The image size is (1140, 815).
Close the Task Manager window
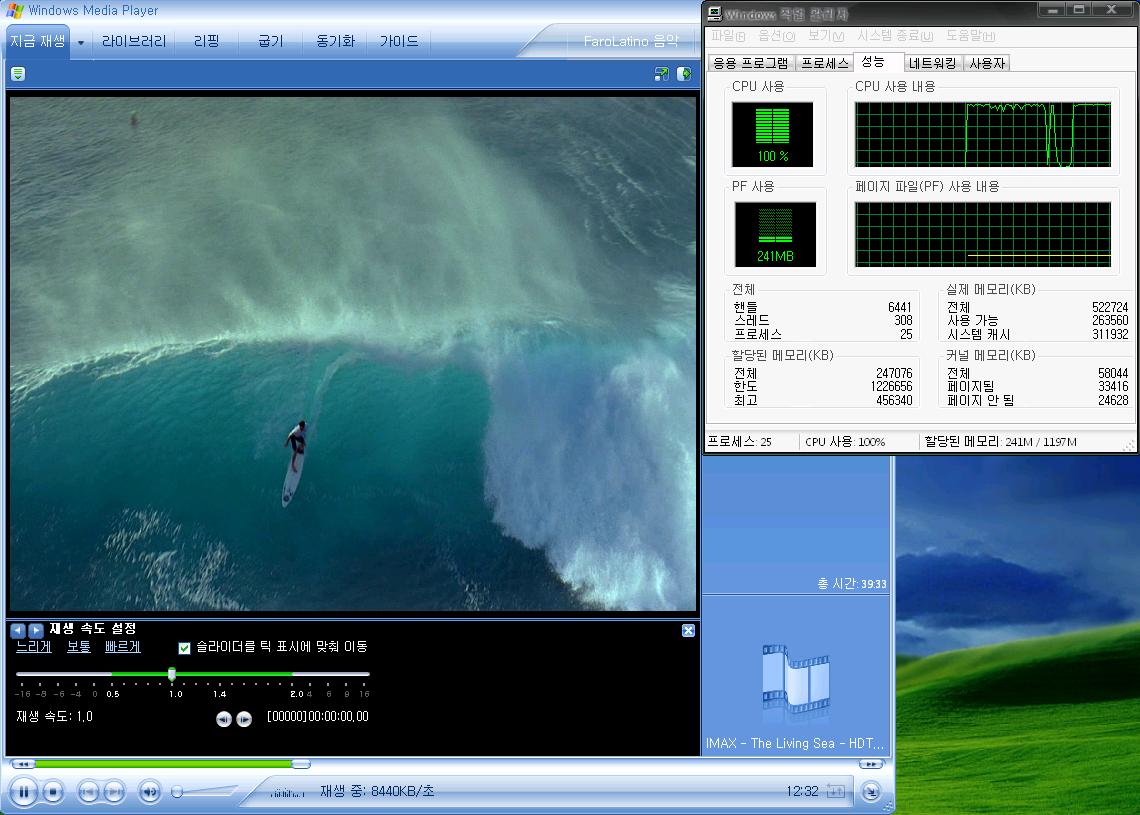(1112, 9)
